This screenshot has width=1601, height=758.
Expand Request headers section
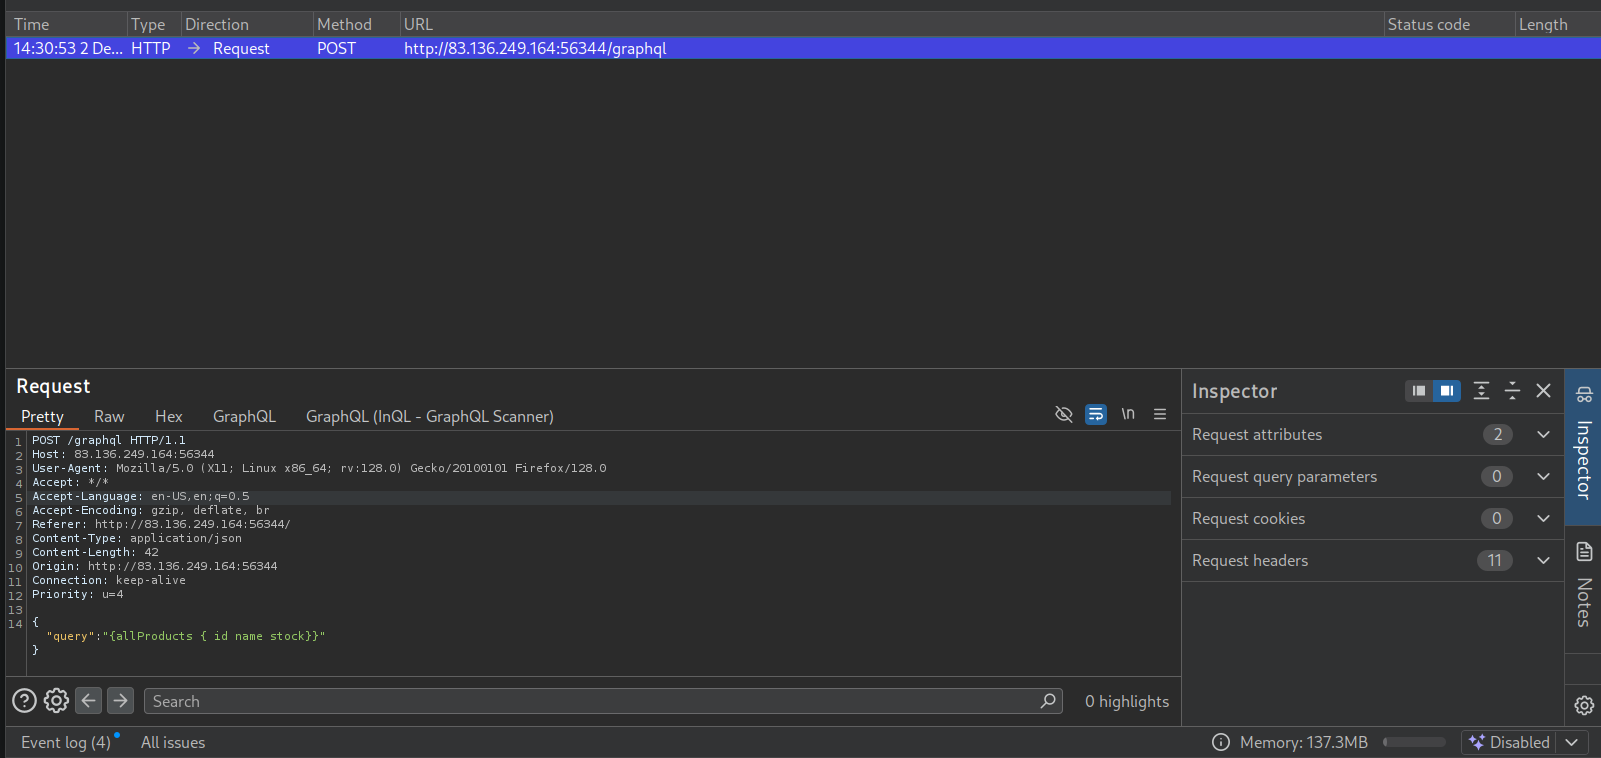[x=1543, y=560]
